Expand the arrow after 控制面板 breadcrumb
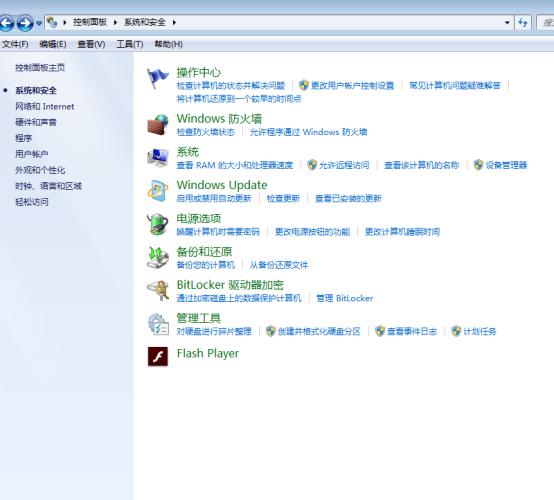 115,23
